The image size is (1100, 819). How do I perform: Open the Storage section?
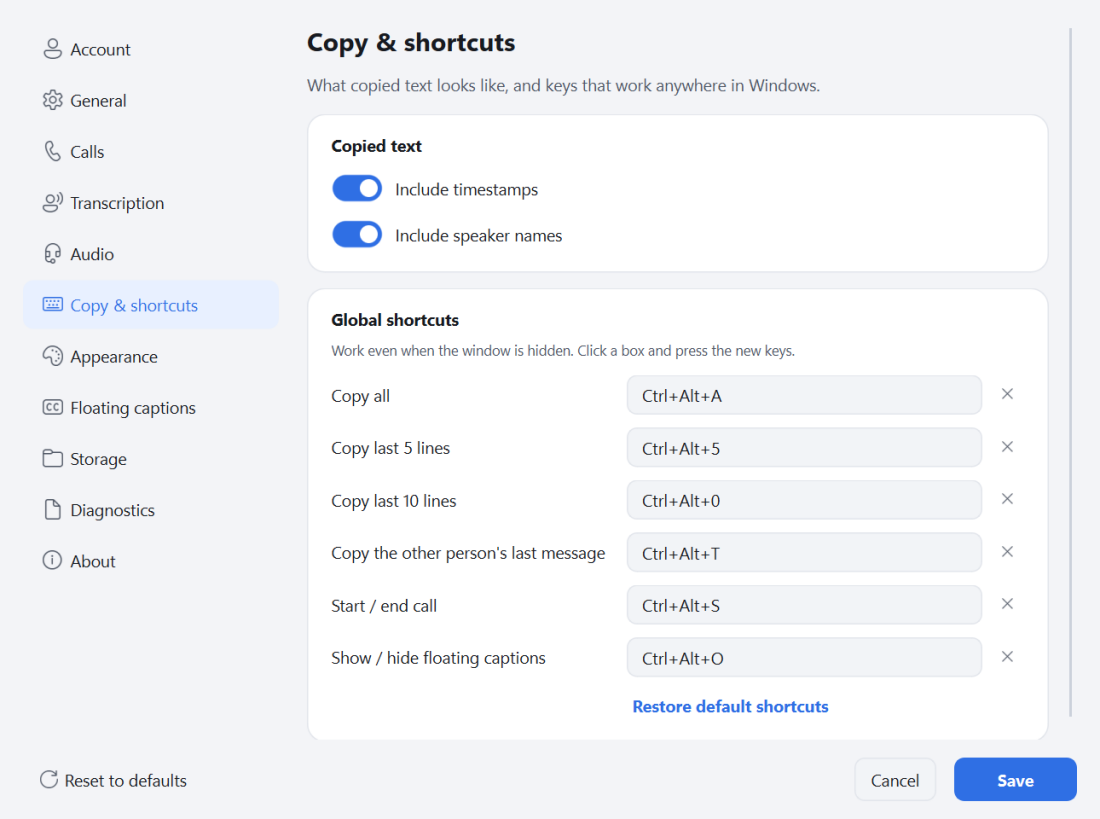pos(151,459)
